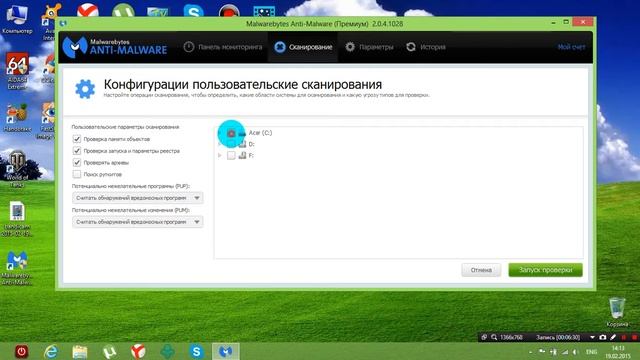Click the ENG language indicator
This screenshot has height=360, width=640.
[591, 352]
